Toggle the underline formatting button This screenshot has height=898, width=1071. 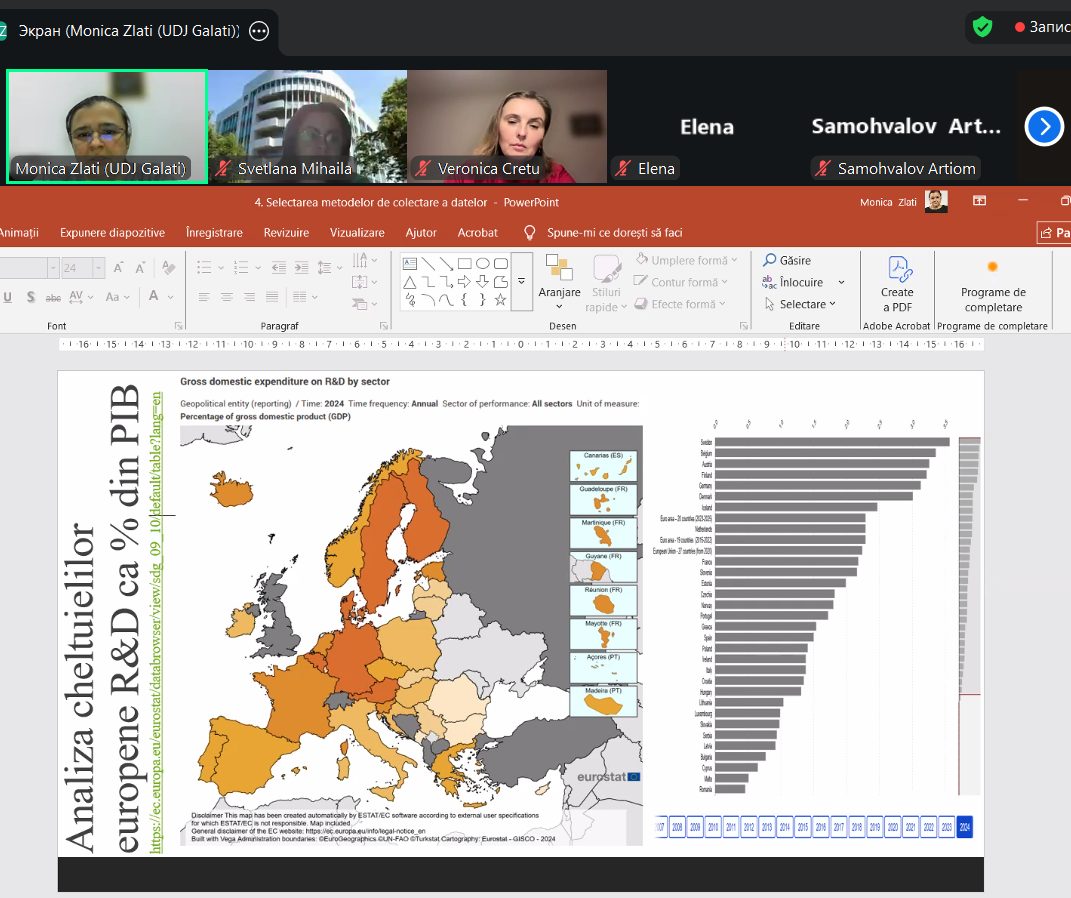click(x=8, y=297)
